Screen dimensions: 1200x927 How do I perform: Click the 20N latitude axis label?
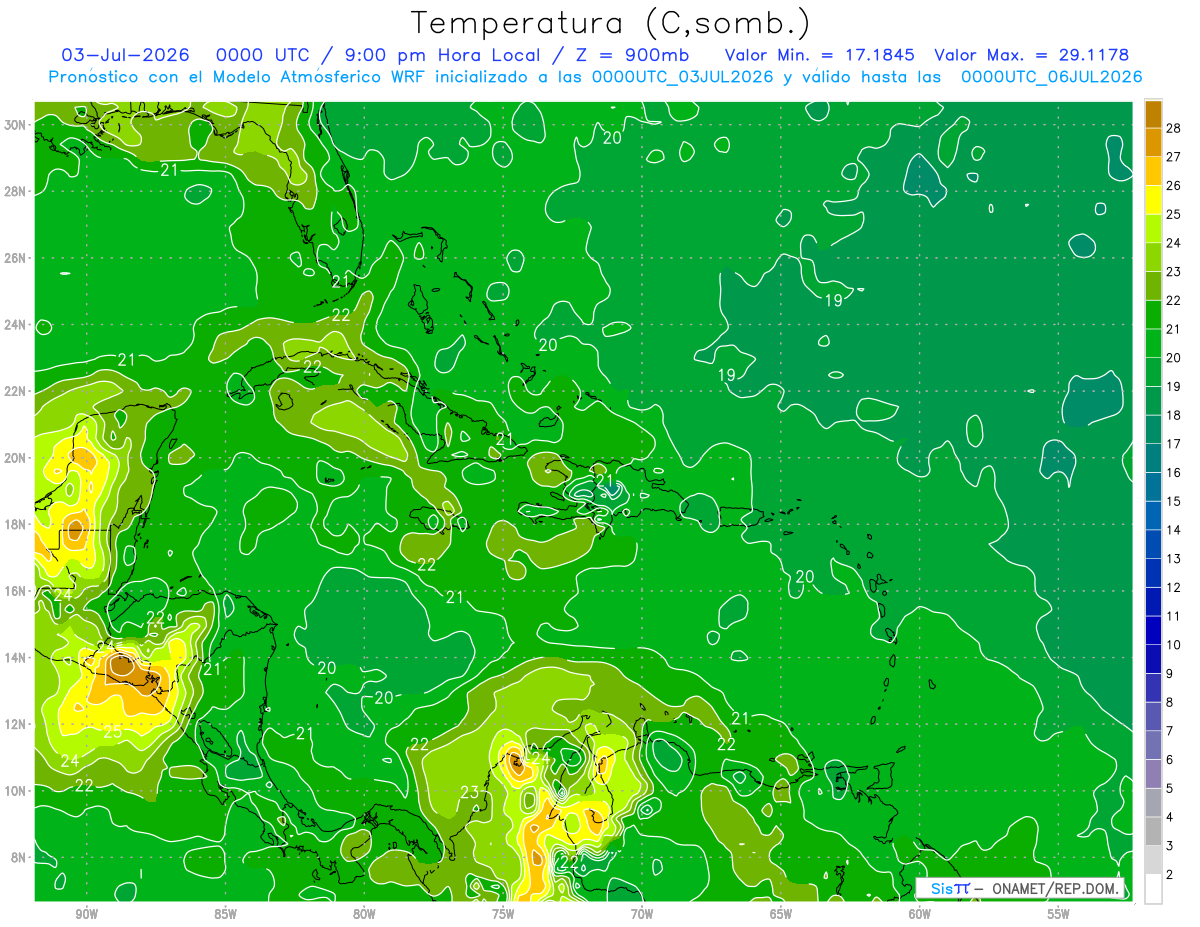point(14,458)
